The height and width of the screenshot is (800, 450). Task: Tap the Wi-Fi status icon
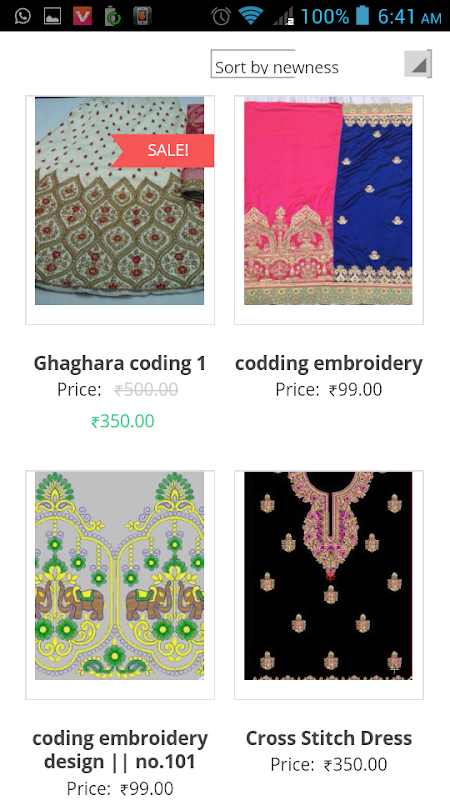(250, 16)
